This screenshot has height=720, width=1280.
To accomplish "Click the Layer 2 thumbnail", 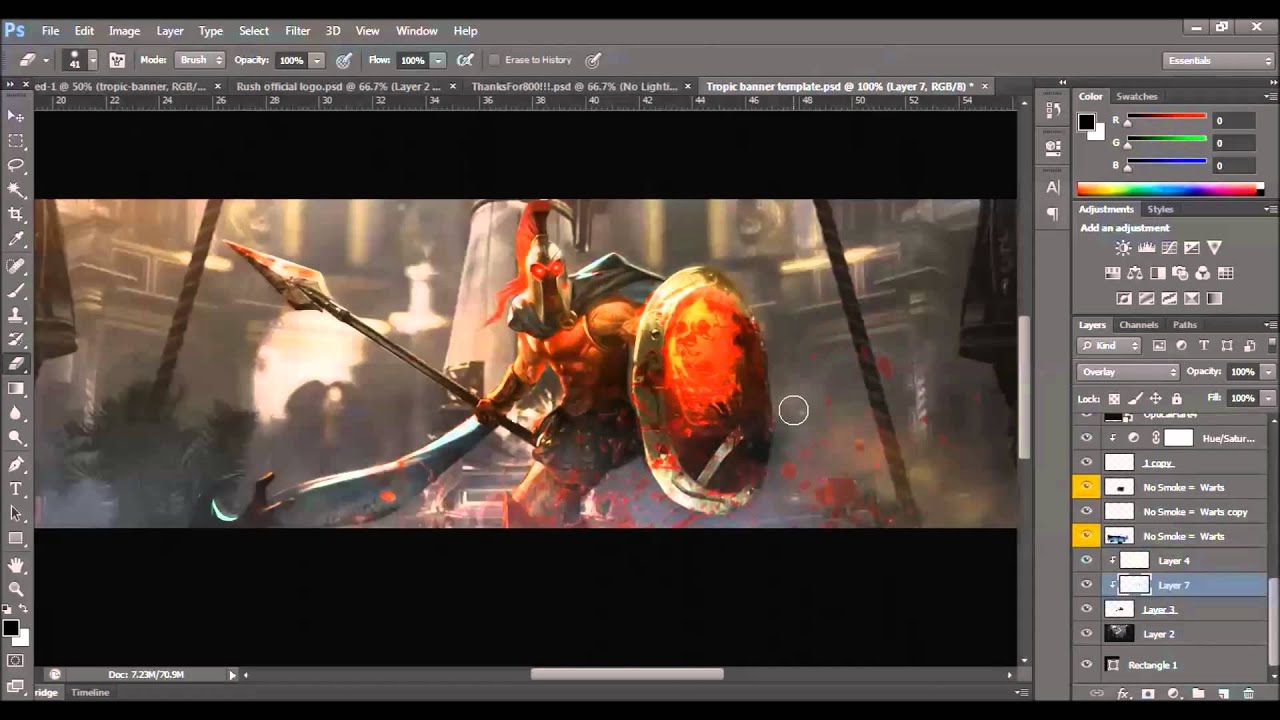I will 1119,634.
